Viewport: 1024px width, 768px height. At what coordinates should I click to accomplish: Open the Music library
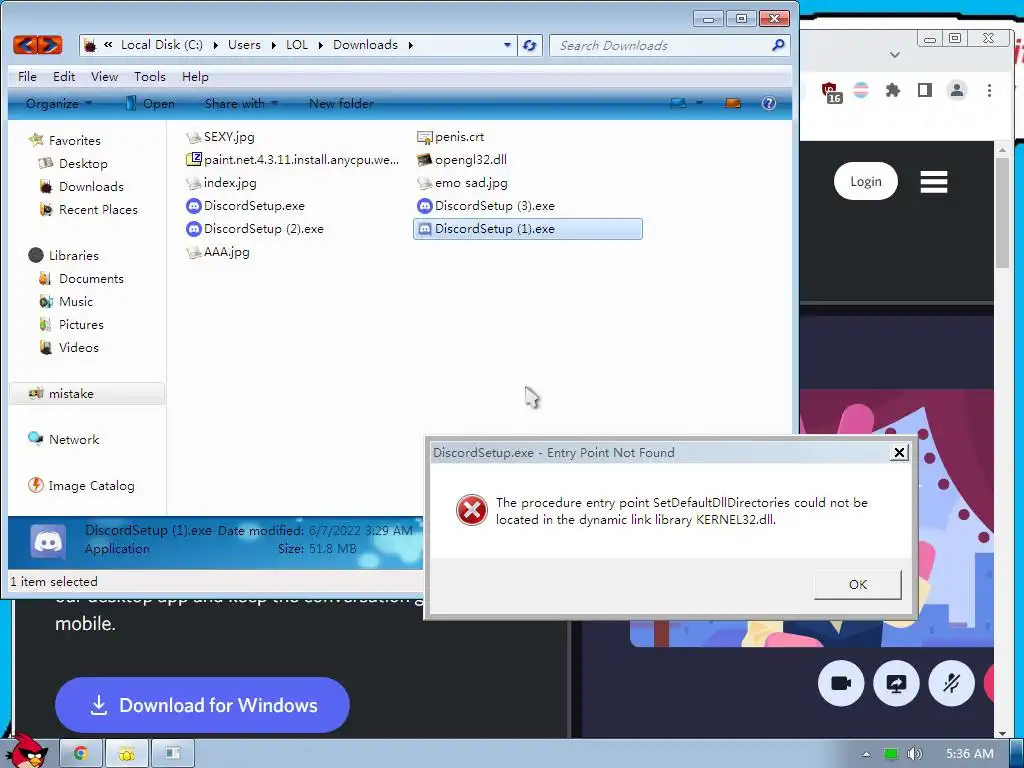pos(66,302)
